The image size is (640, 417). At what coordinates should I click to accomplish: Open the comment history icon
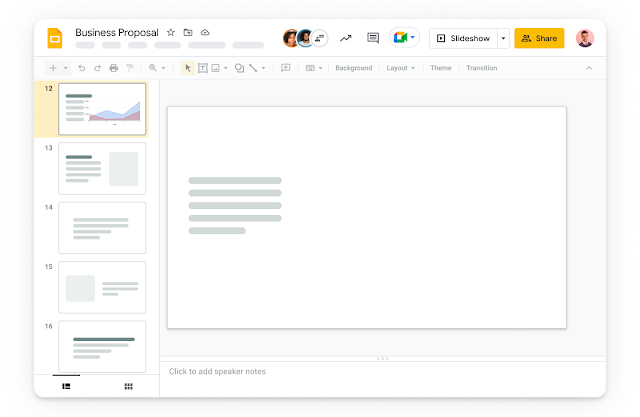tap(373, 38)
